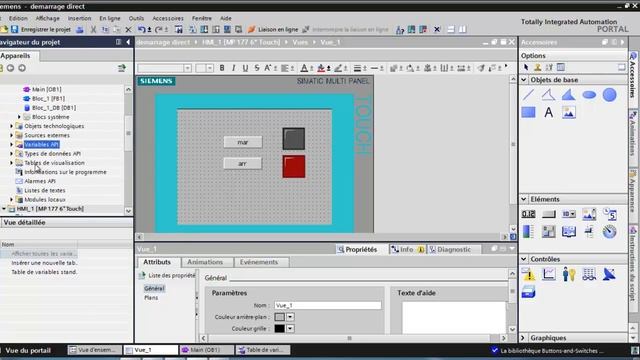Viewport: 640px width, 360px height.
Task: Expand the Sources externes tree node
Action: [x=11, y=135]
